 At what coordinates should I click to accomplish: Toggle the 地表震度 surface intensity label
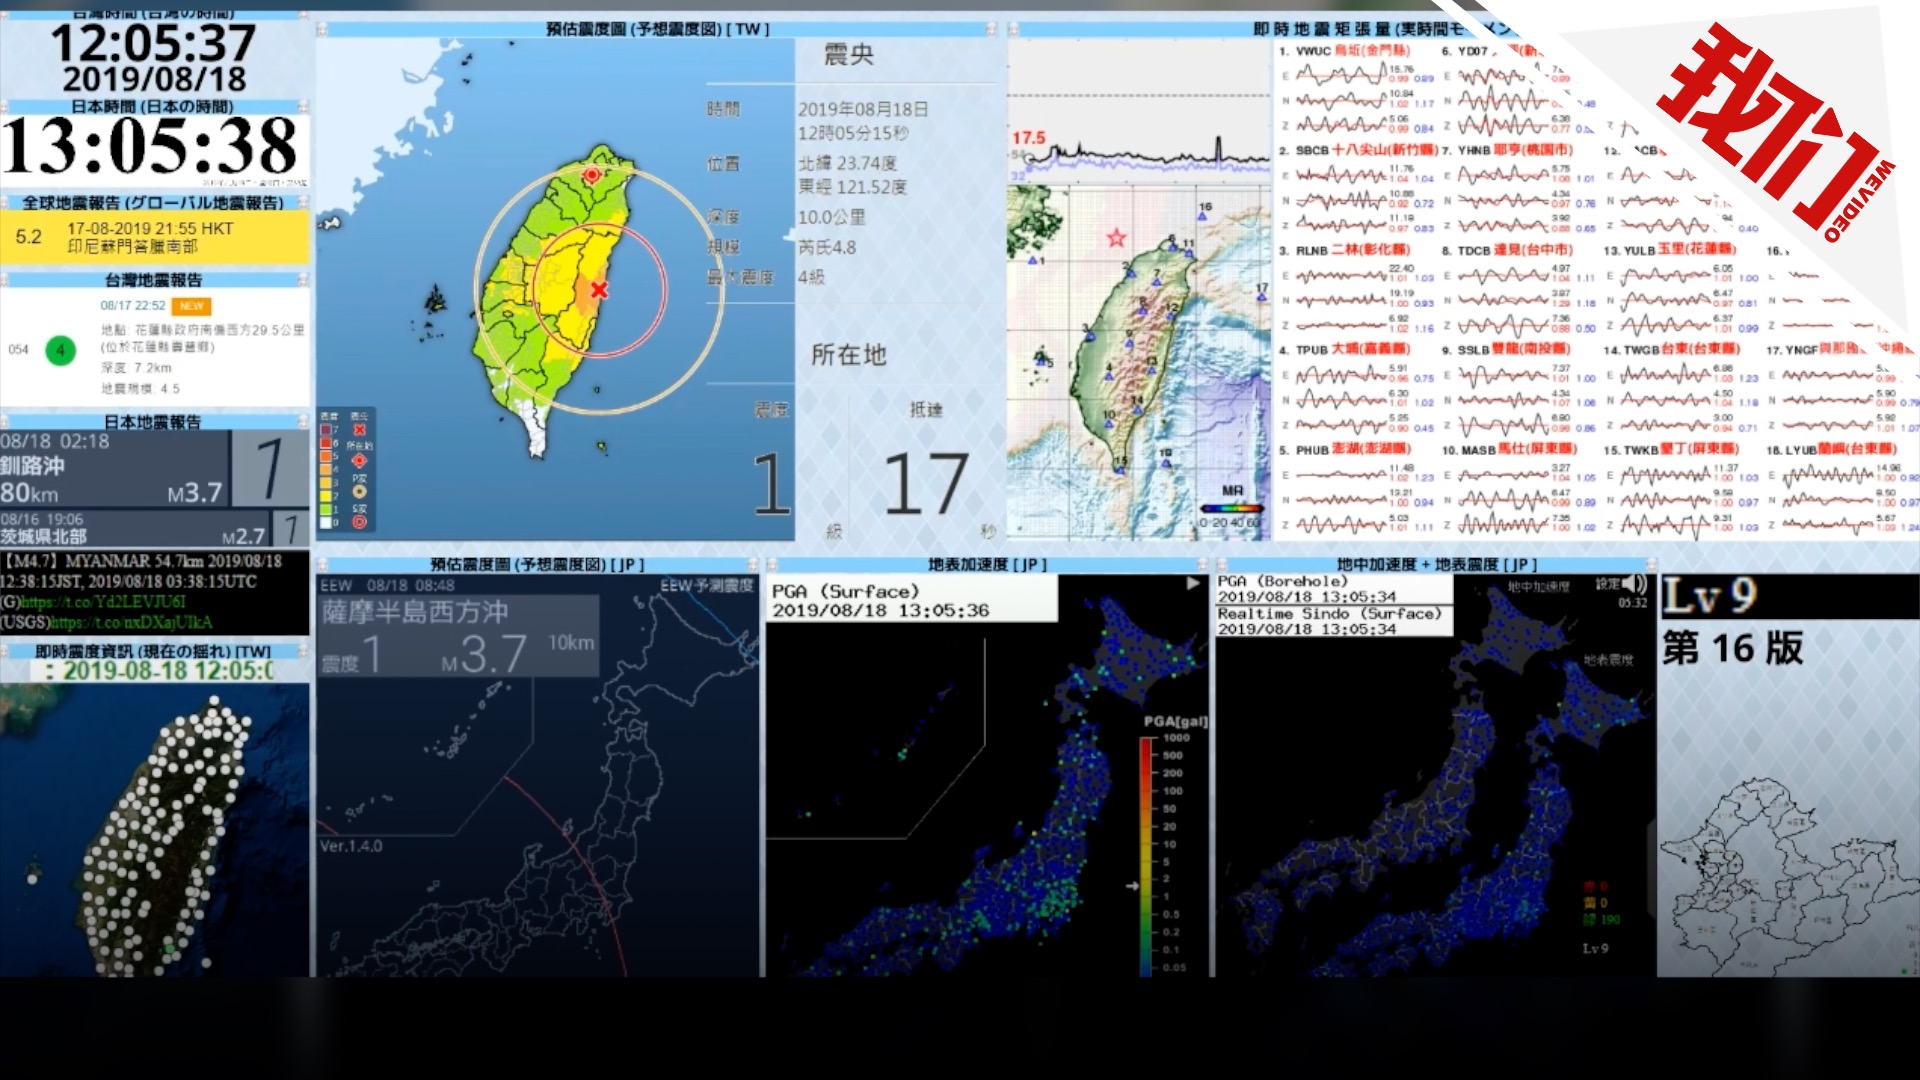tap(1609, 660)
